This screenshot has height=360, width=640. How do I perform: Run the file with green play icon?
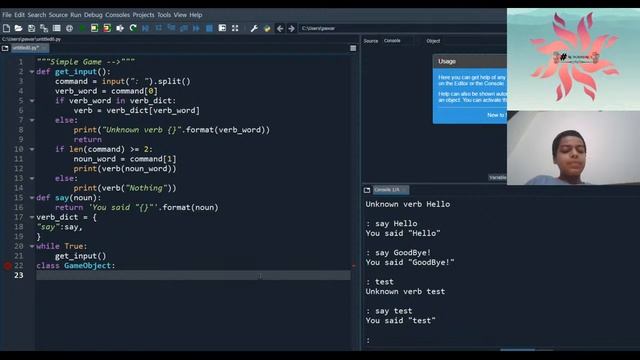[82, 28]
